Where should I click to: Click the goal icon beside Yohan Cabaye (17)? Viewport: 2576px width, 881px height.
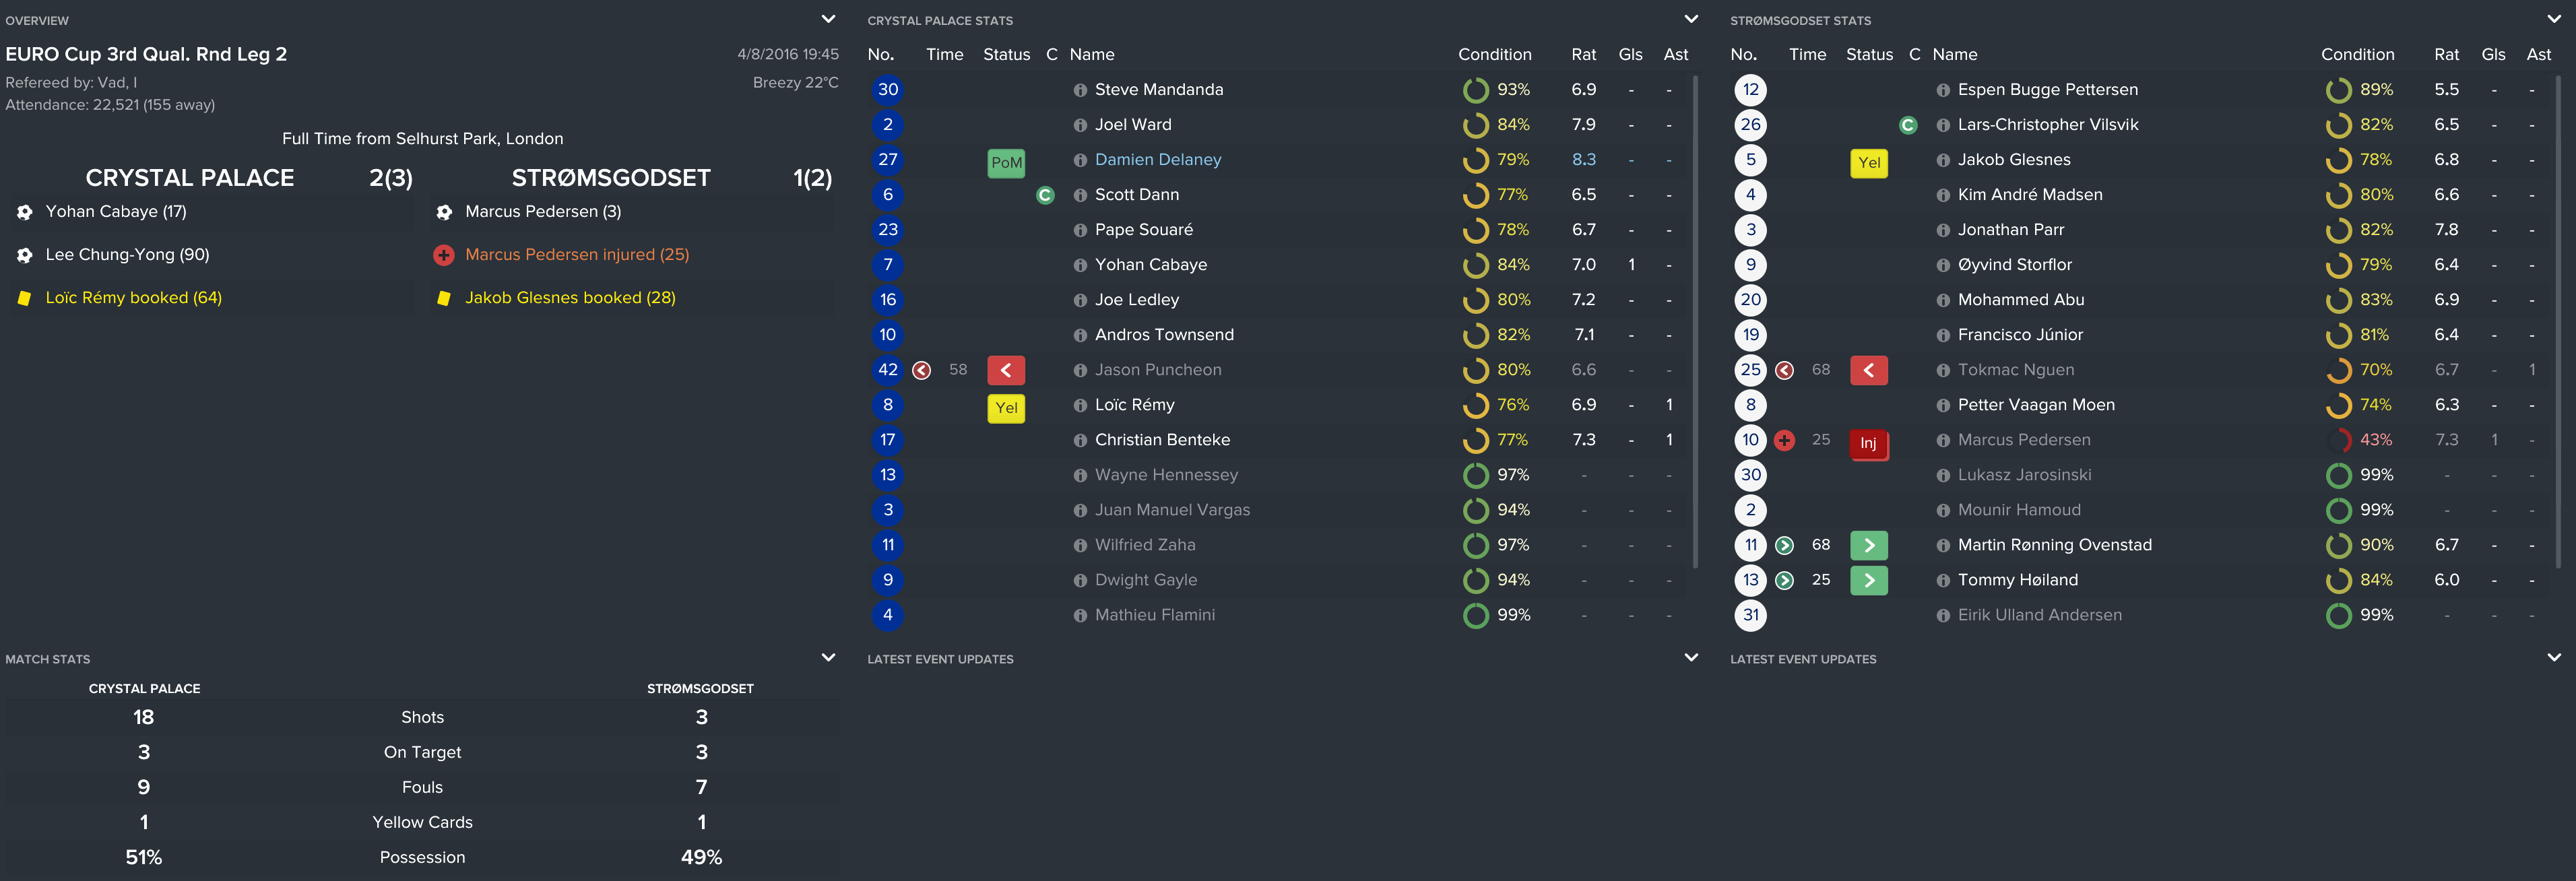click(25, 212)
